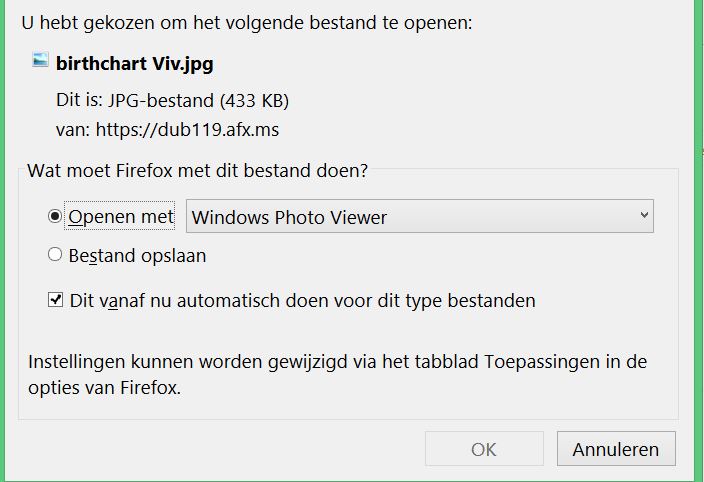Click the "JPG-bestand (433 KB)" file type text
This screenshot has height=482, width=704.
coord(198,101)
